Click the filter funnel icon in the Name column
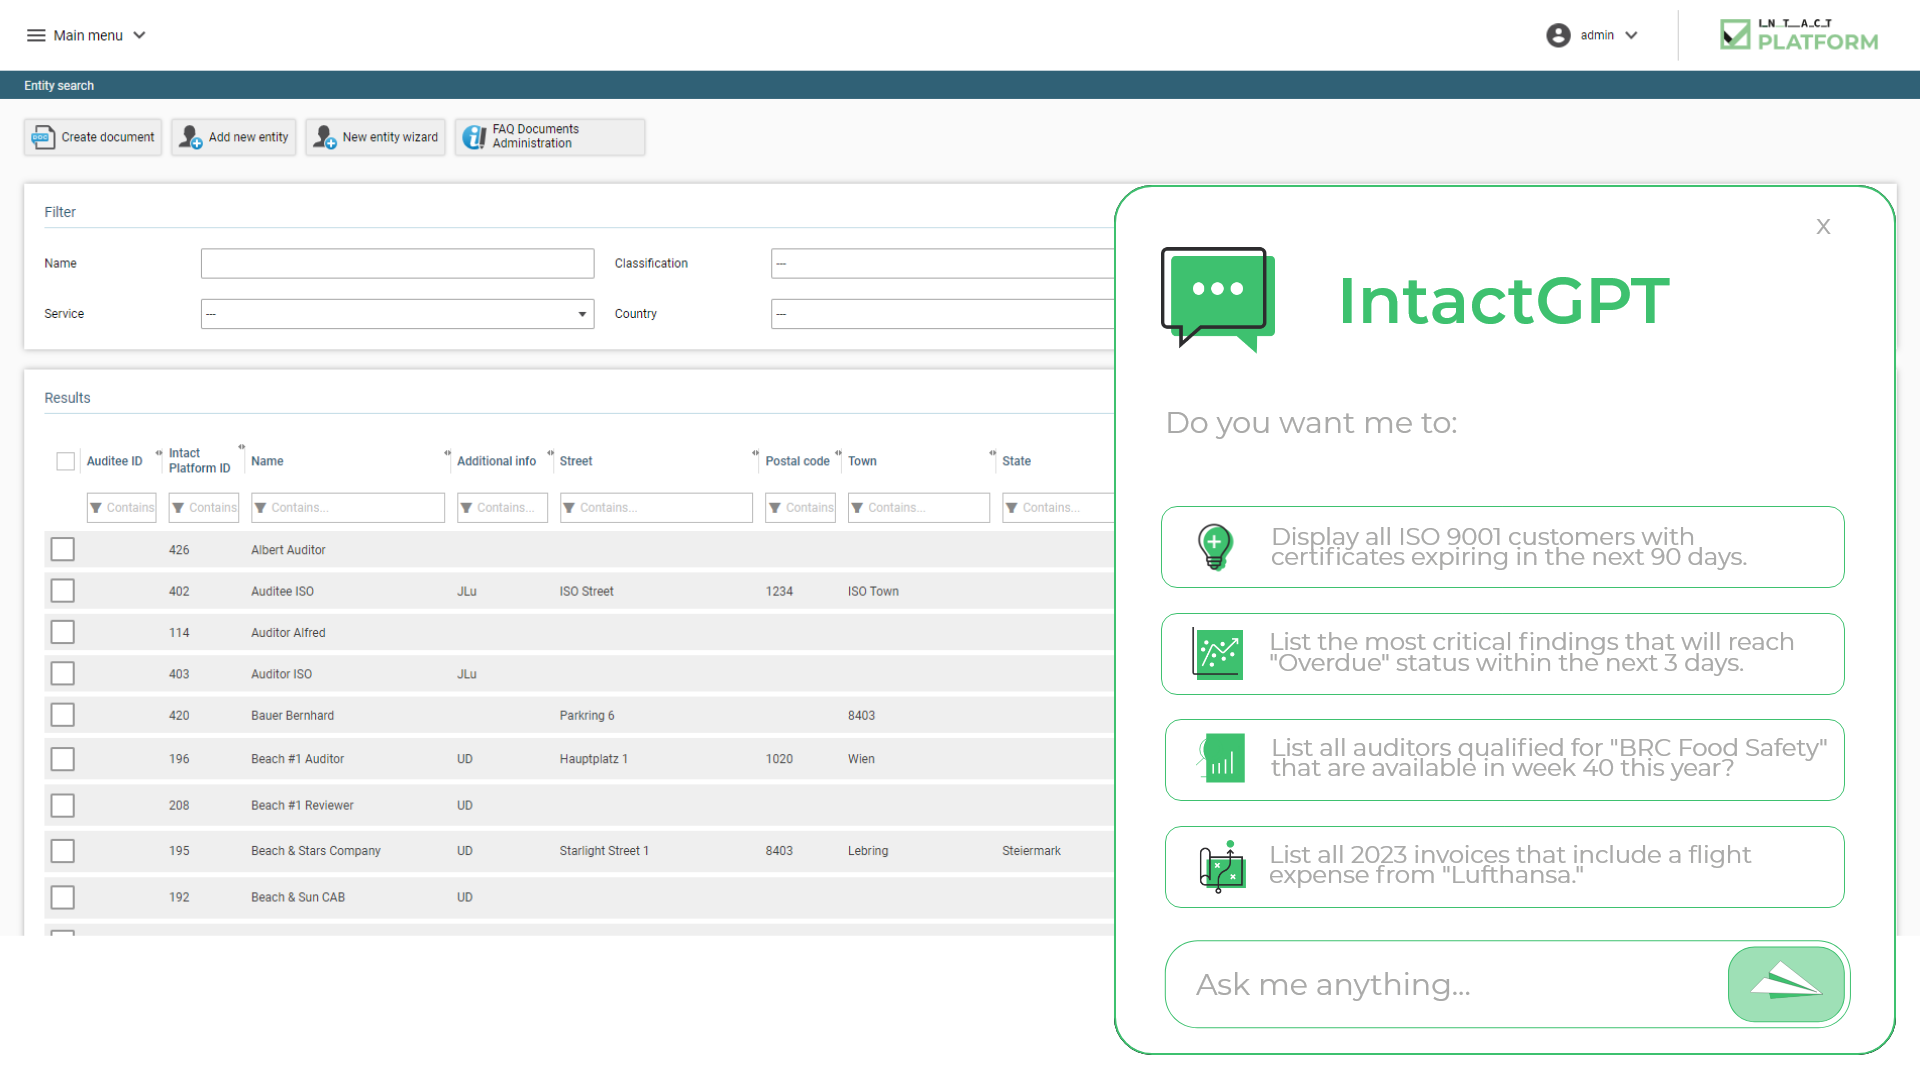Viewport: 1920px width, 1080px height. click(x=260, y=507)
